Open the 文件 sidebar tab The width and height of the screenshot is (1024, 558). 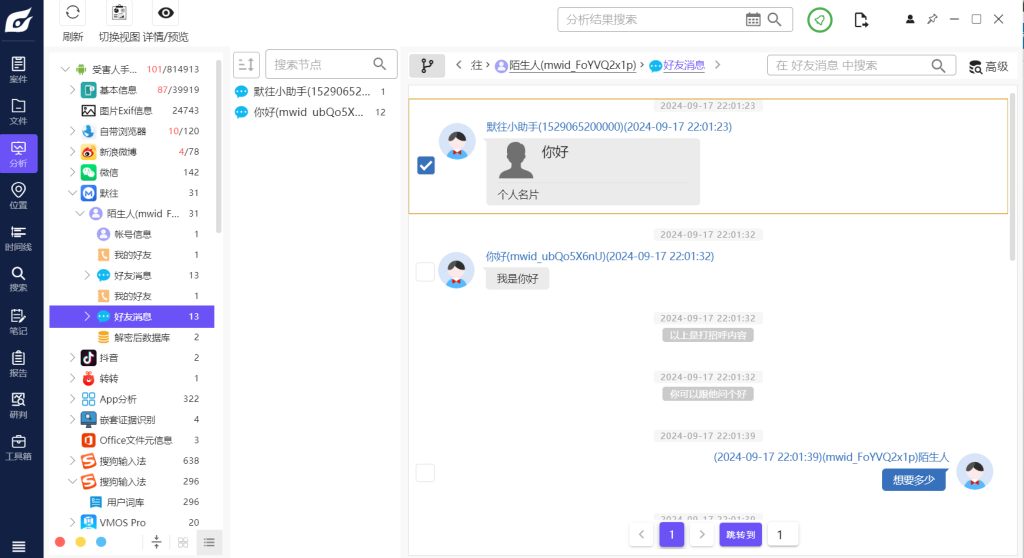pyautogui.click(x=18, y=112)
